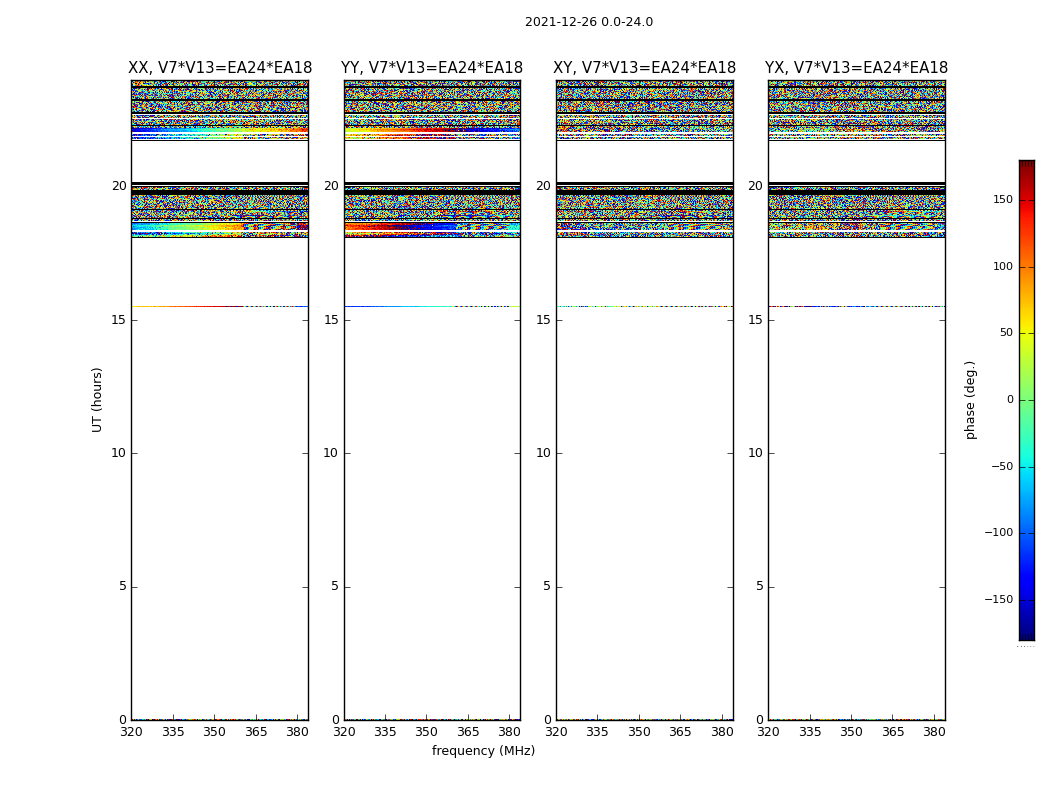
Task: Click the 50 tick label on colorbar
Action: pyautogui.click(x=1005, y=333)
